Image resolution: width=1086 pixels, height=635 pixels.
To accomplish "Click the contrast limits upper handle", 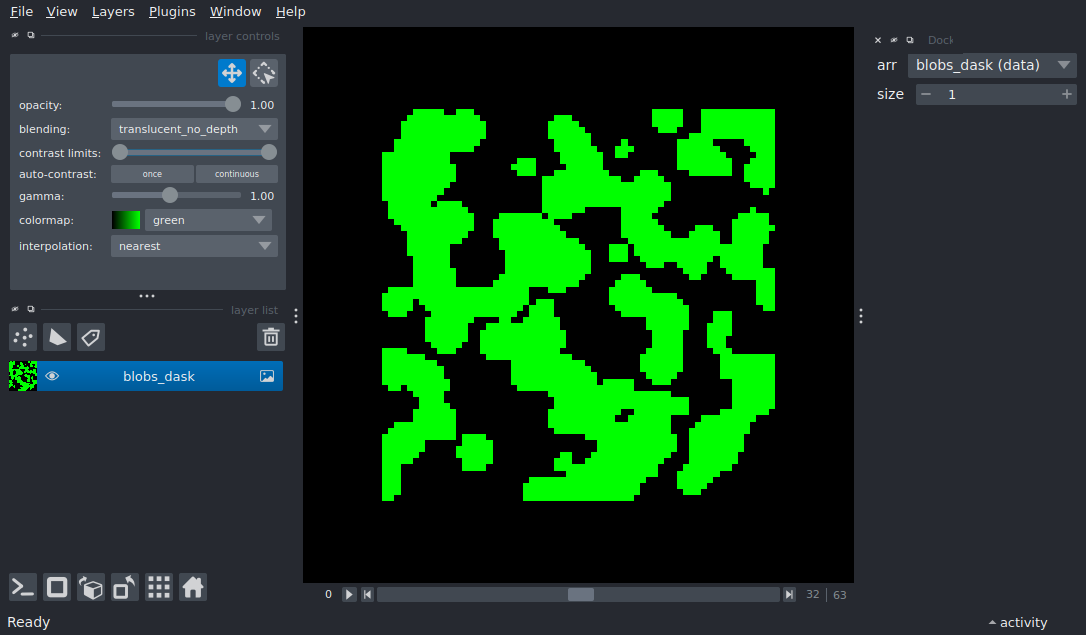I will 269,152.
